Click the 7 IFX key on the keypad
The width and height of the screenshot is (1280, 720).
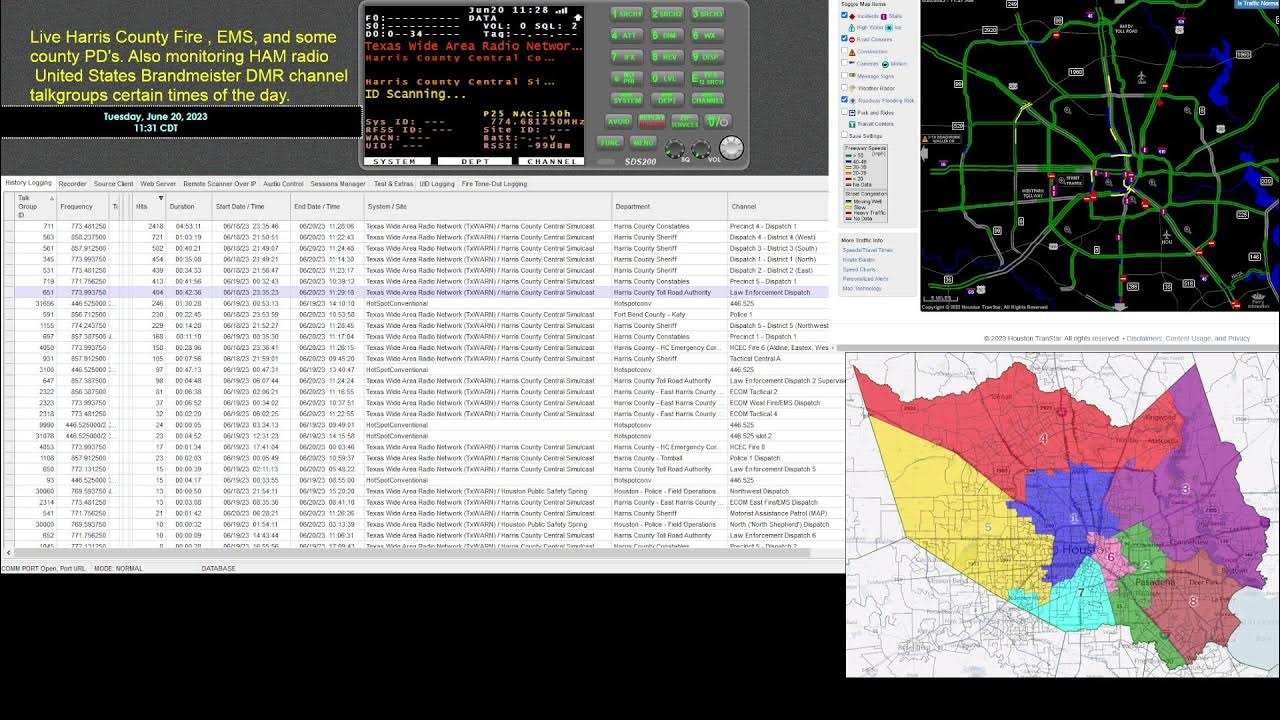[x=627, y=57]
